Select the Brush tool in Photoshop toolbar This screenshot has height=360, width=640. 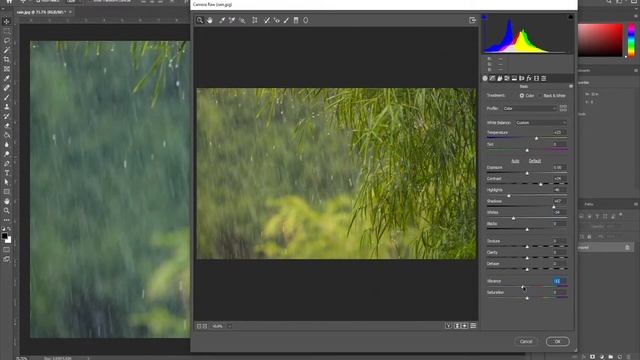click(x=7, y=98)
